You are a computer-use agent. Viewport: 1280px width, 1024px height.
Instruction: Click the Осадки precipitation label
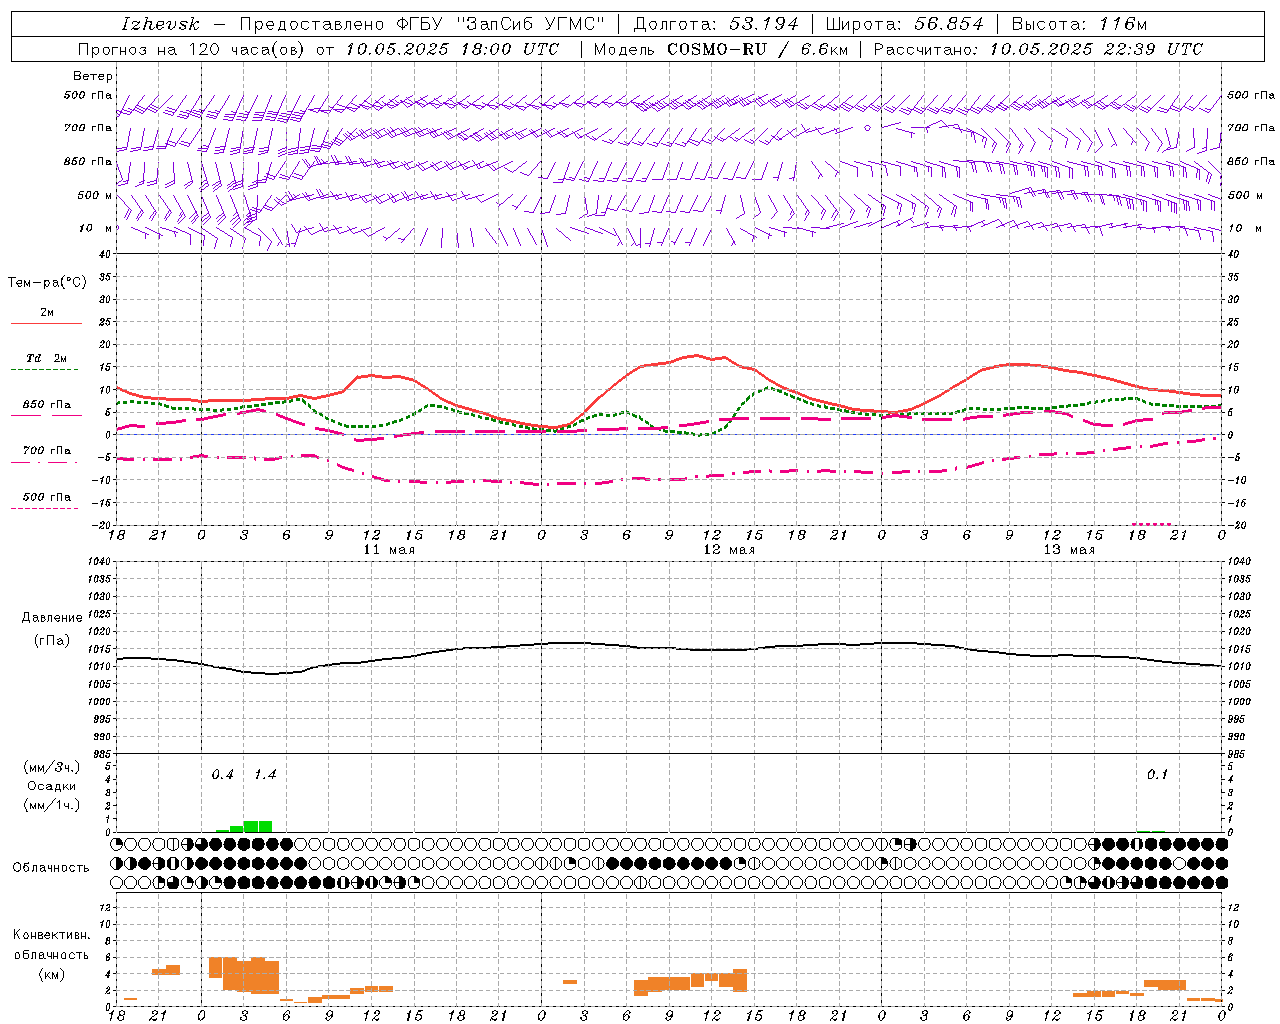[52, 786]
